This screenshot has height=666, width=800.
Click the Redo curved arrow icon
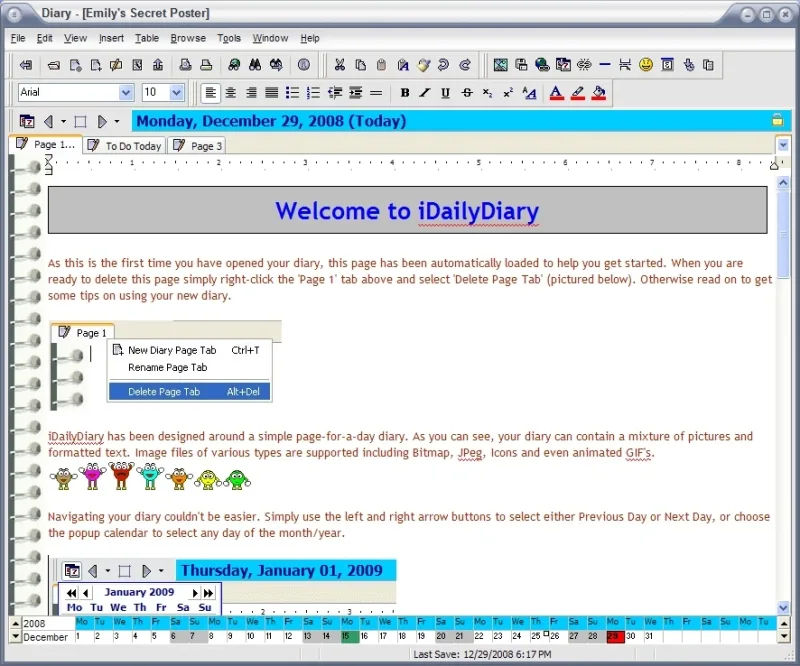pos(465,65)
